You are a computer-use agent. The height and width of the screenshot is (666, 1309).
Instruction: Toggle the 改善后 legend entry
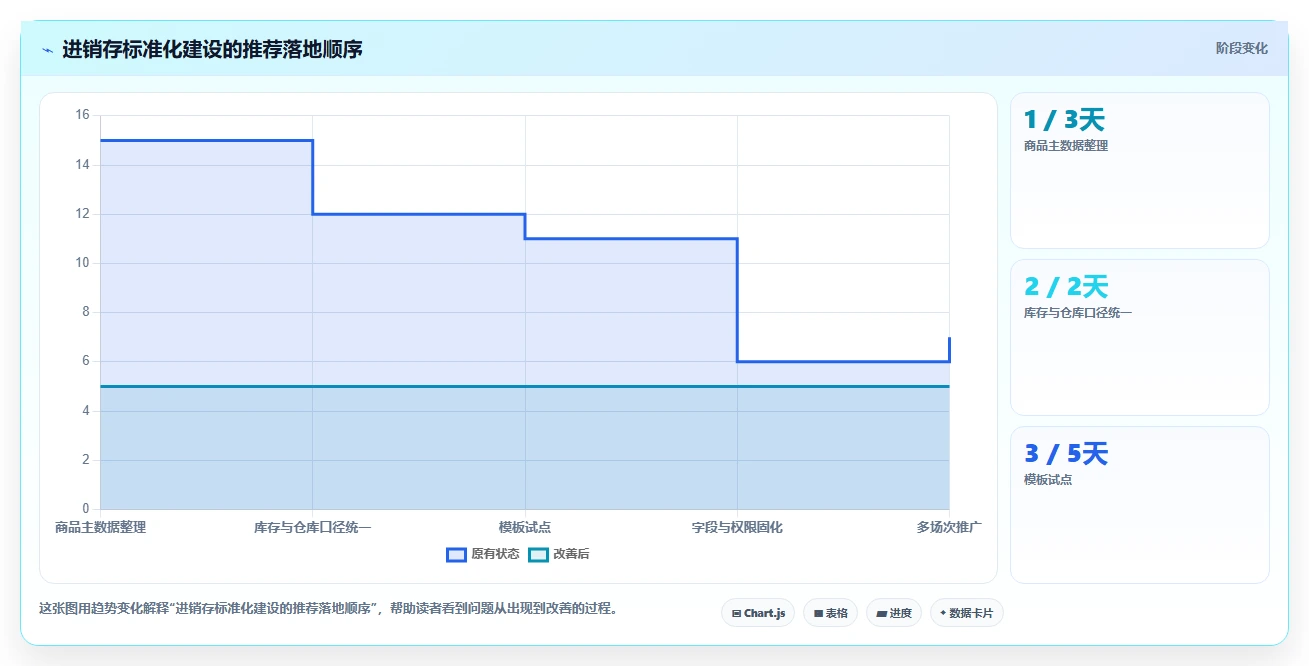559,554
